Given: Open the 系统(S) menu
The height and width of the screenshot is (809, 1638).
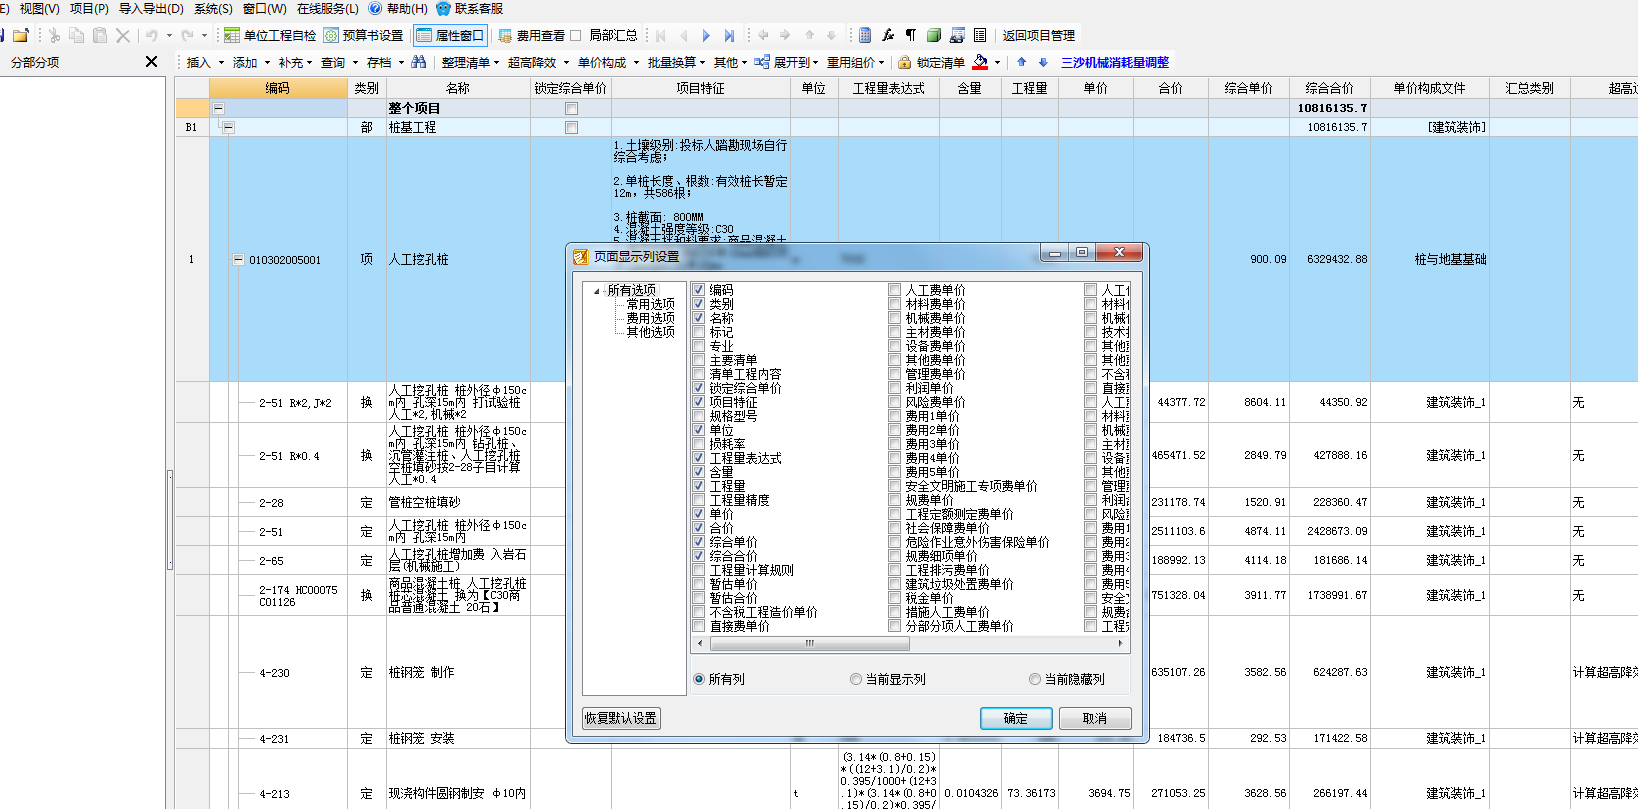Looking at the screenshot, I should [x=213, y=8].
